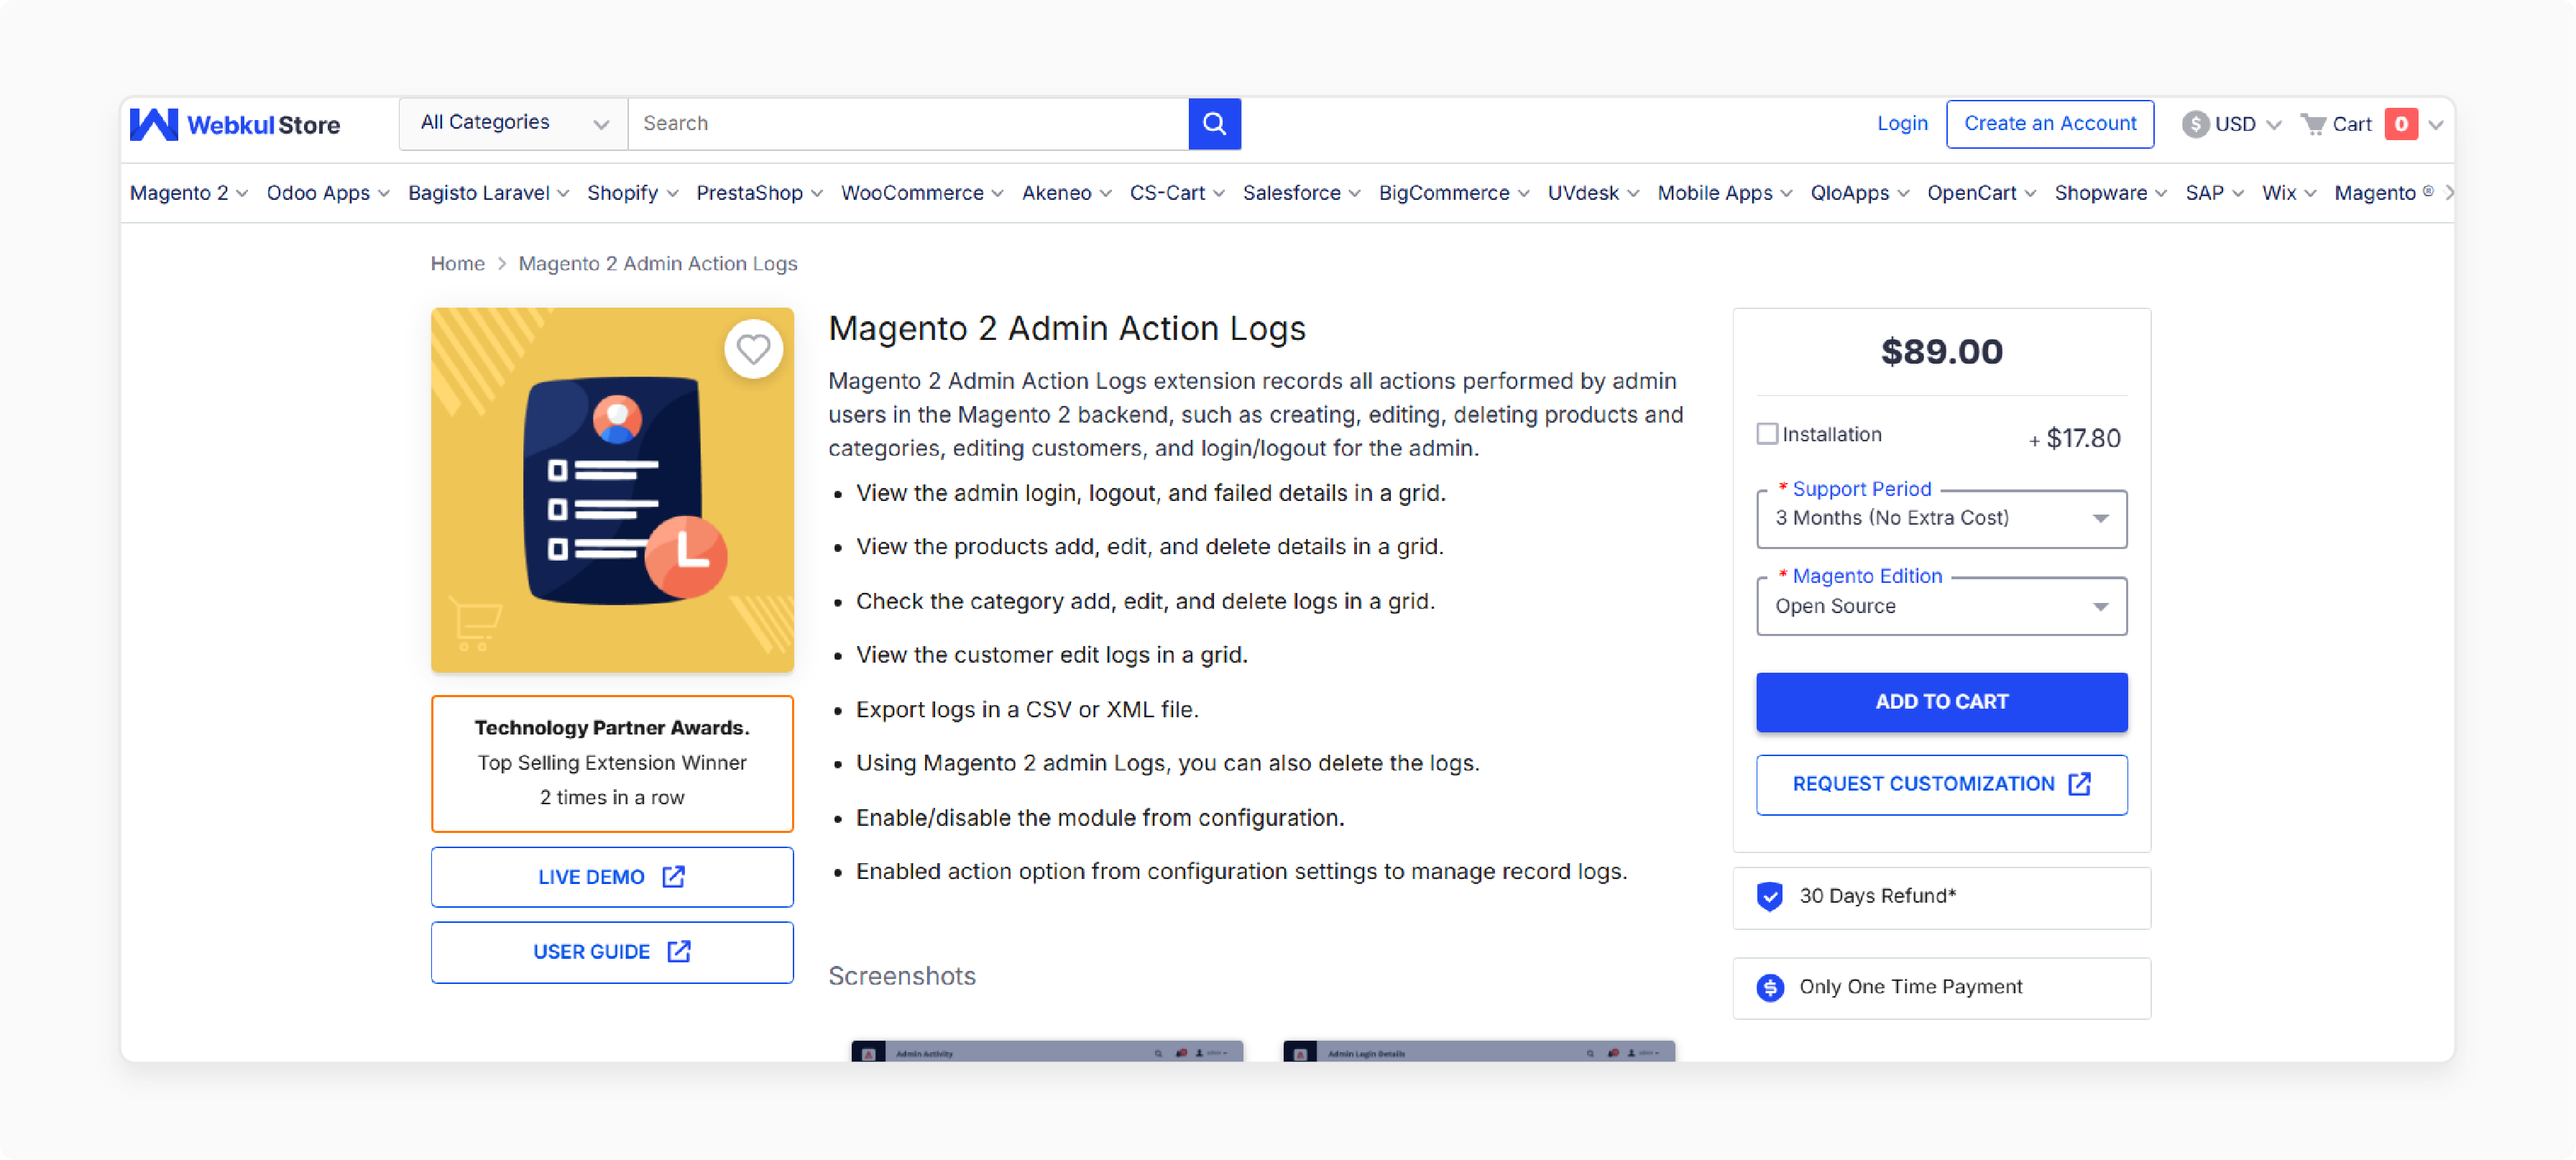
Task: Expand the Wix menu
Action: click(2288, 193)
